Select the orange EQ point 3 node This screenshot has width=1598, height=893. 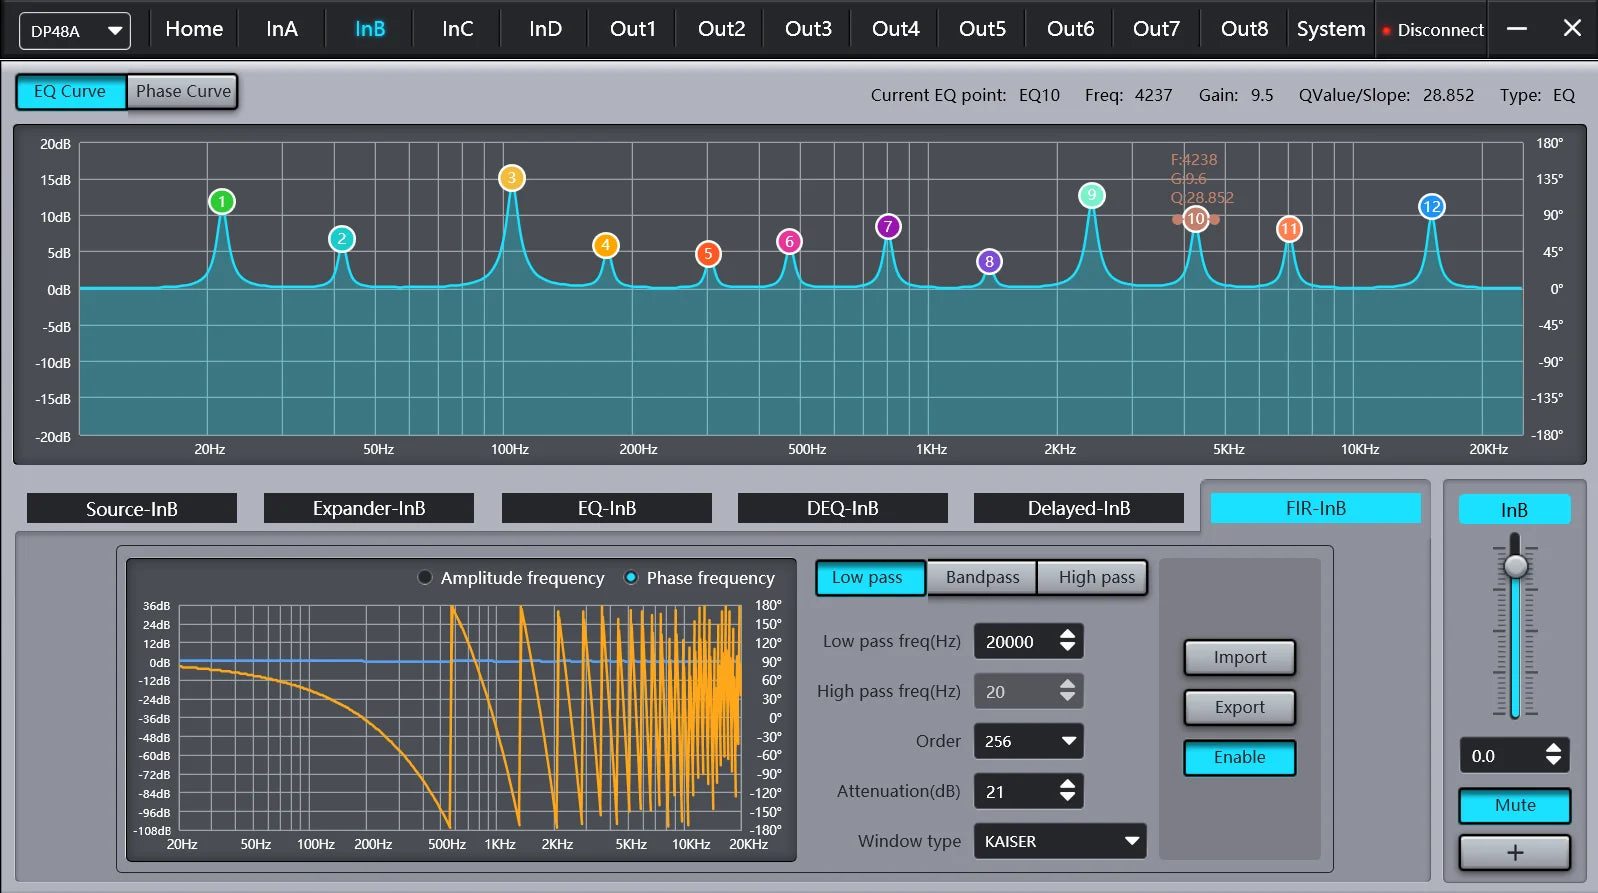coord(512,178)
